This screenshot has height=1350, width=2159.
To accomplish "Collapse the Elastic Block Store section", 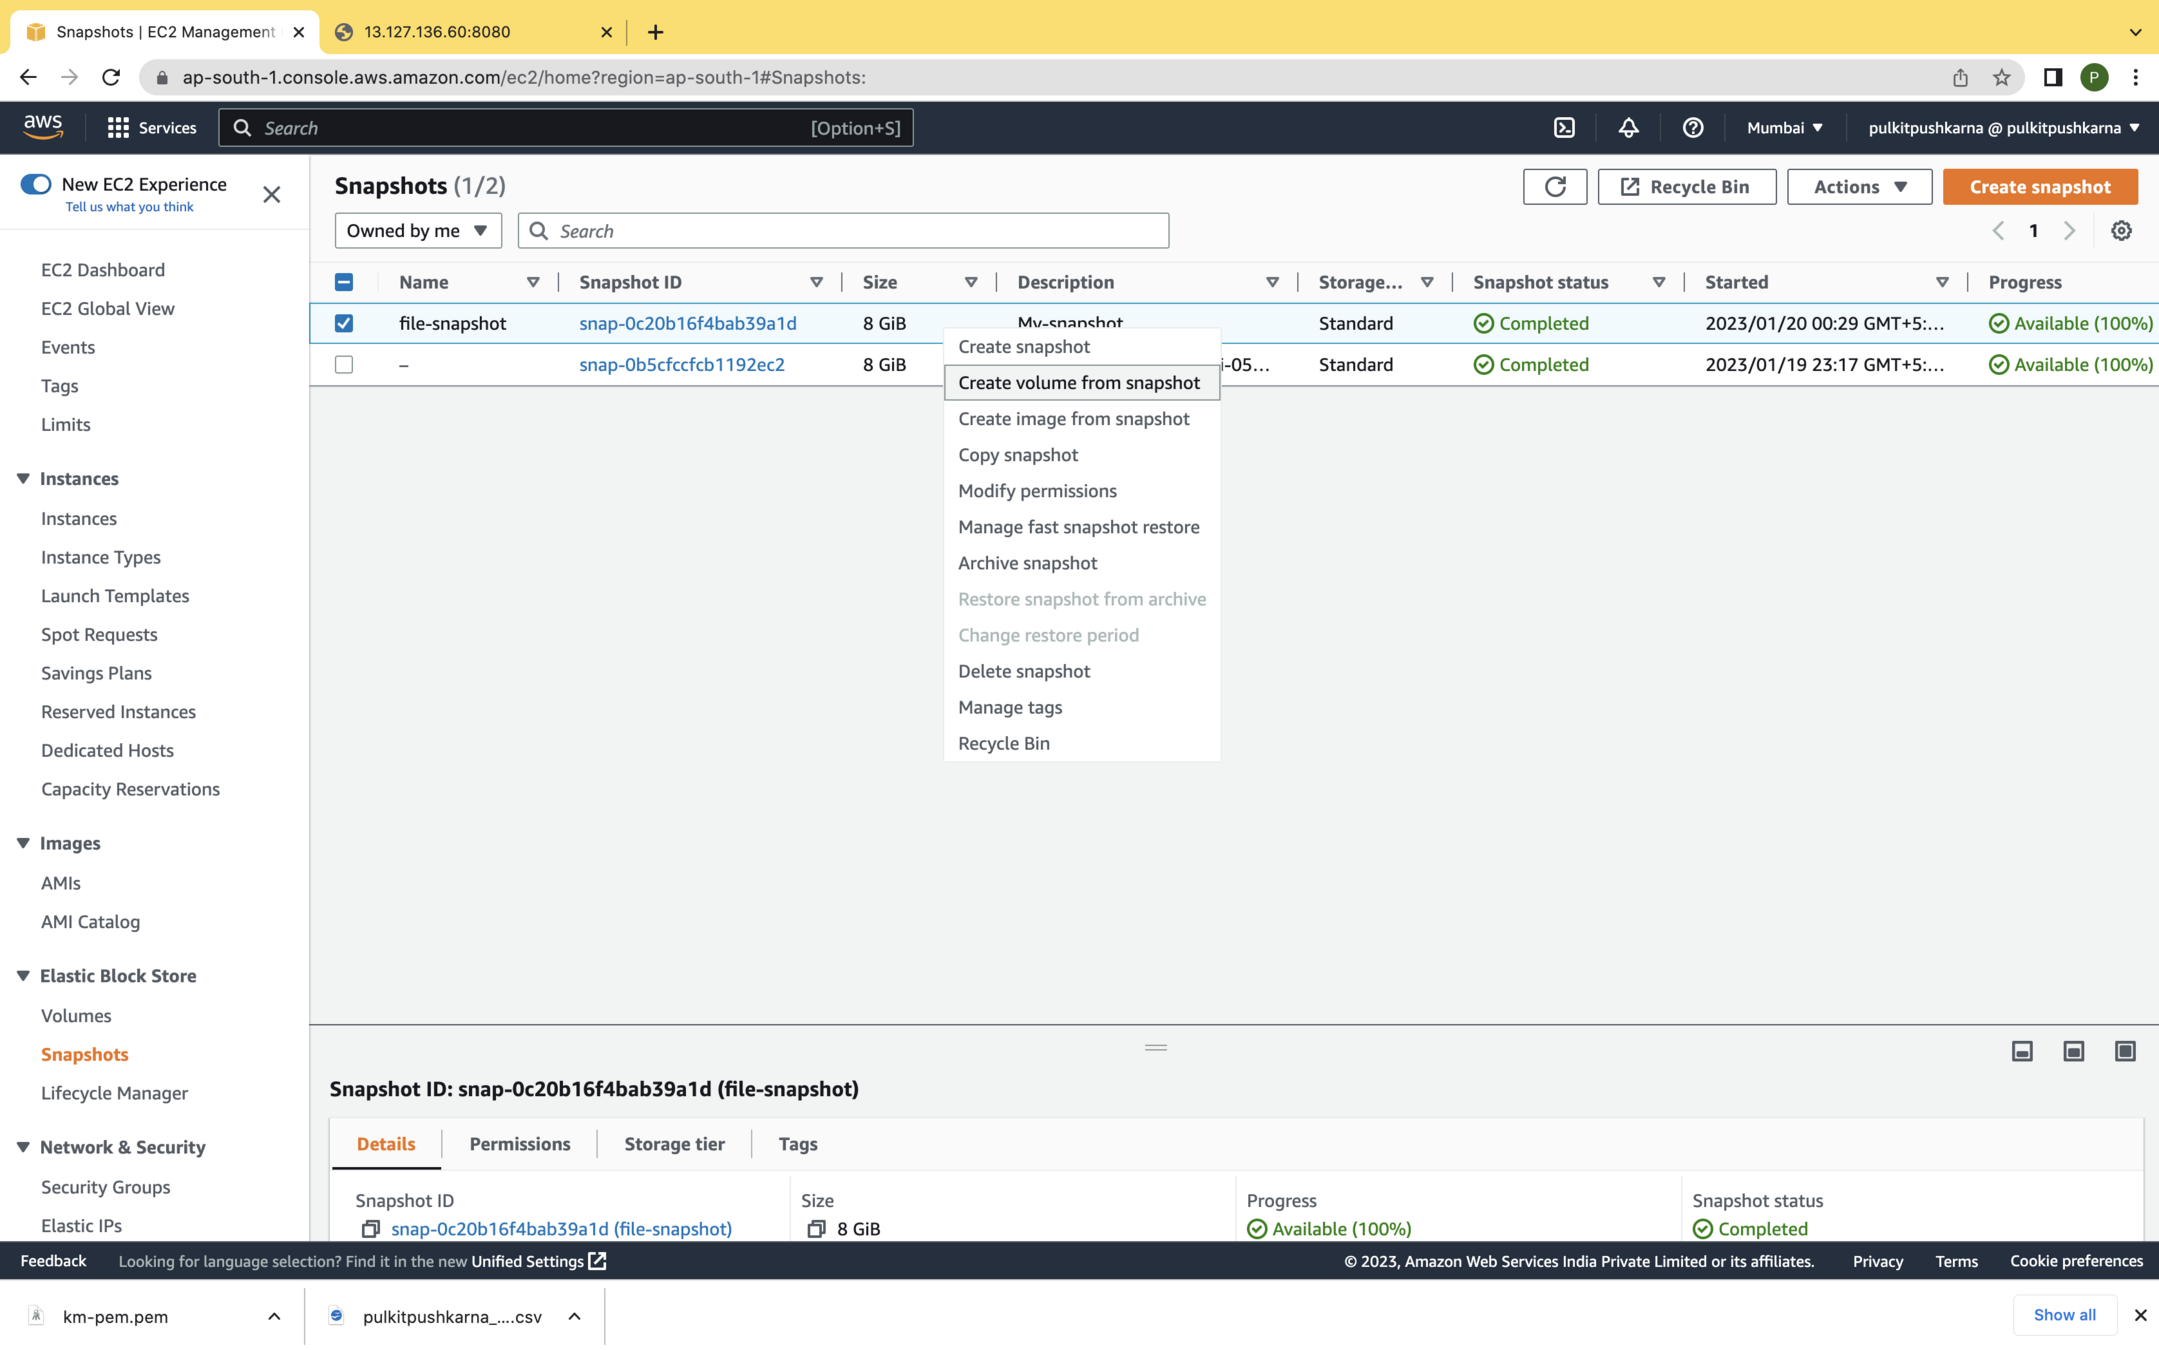I will click(x=23, y=976).
